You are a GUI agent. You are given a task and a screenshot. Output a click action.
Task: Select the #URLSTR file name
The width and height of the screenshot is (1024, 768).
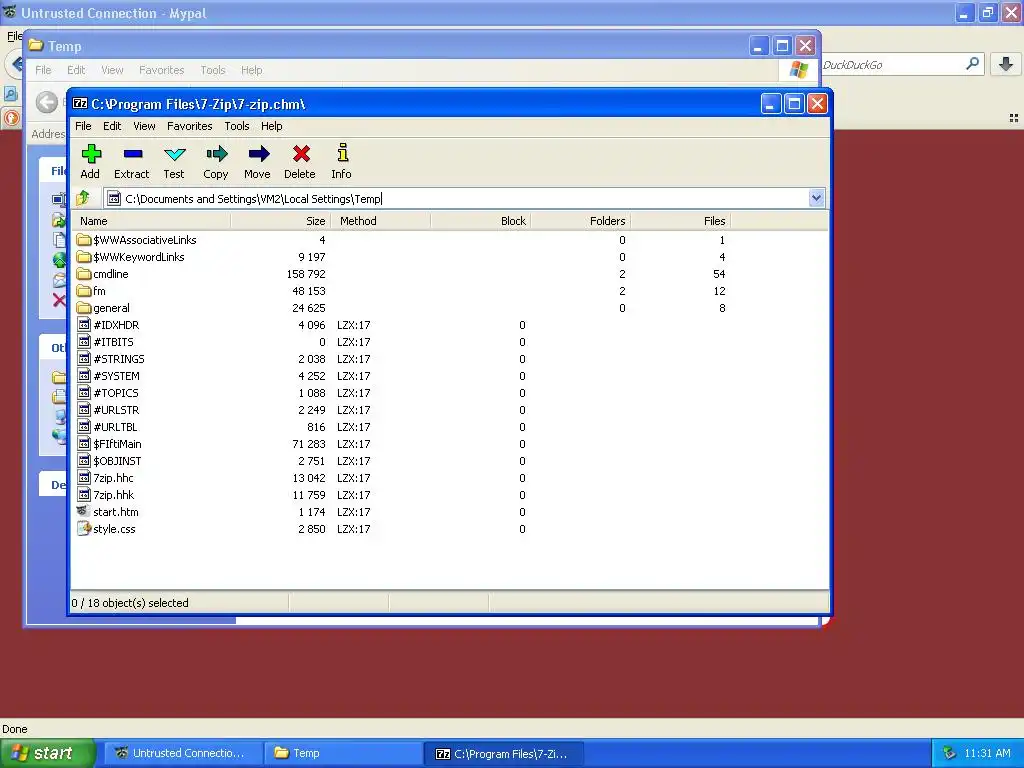(116, 409)
